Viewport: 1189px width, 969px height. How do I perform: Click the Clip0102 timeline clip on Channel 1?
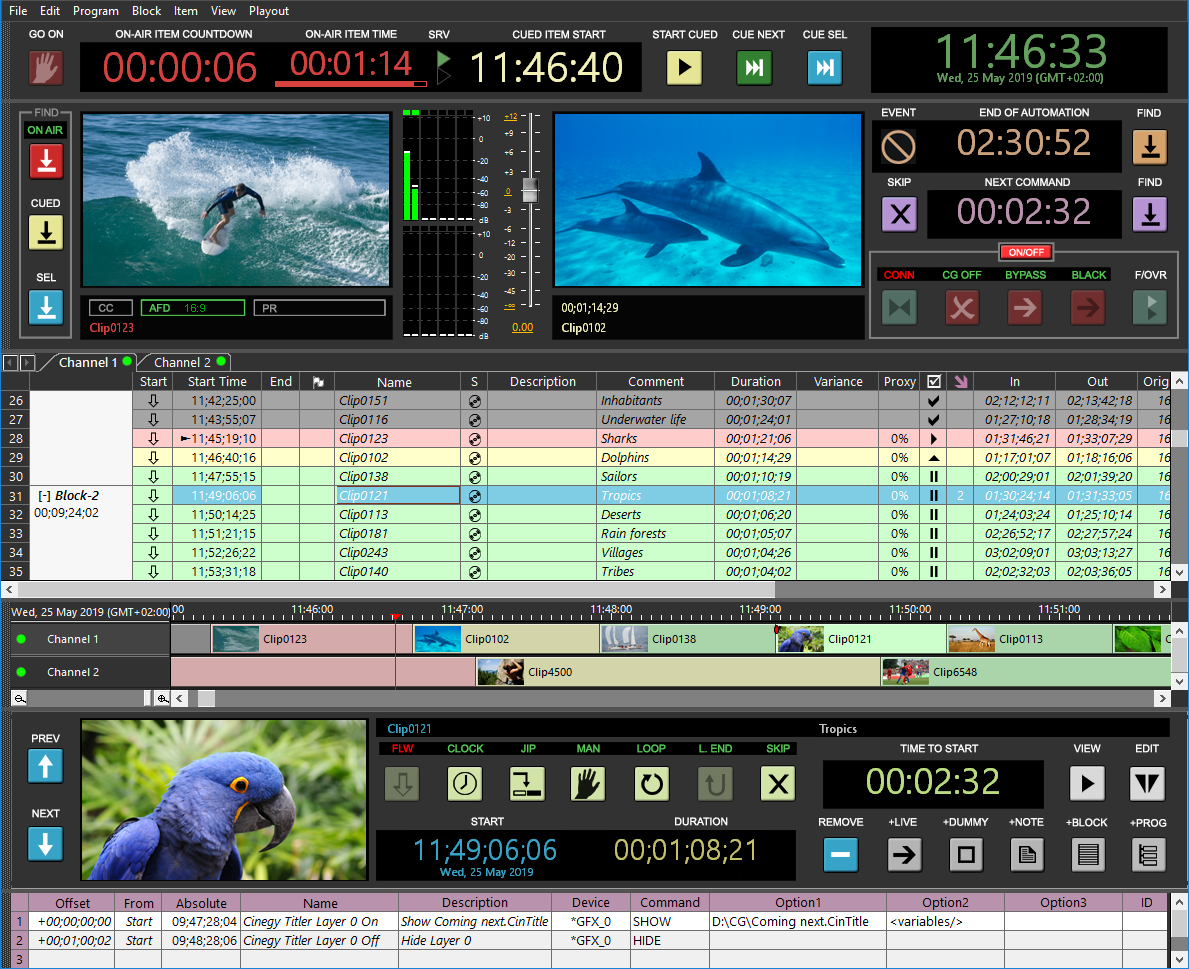click(507, 639)
